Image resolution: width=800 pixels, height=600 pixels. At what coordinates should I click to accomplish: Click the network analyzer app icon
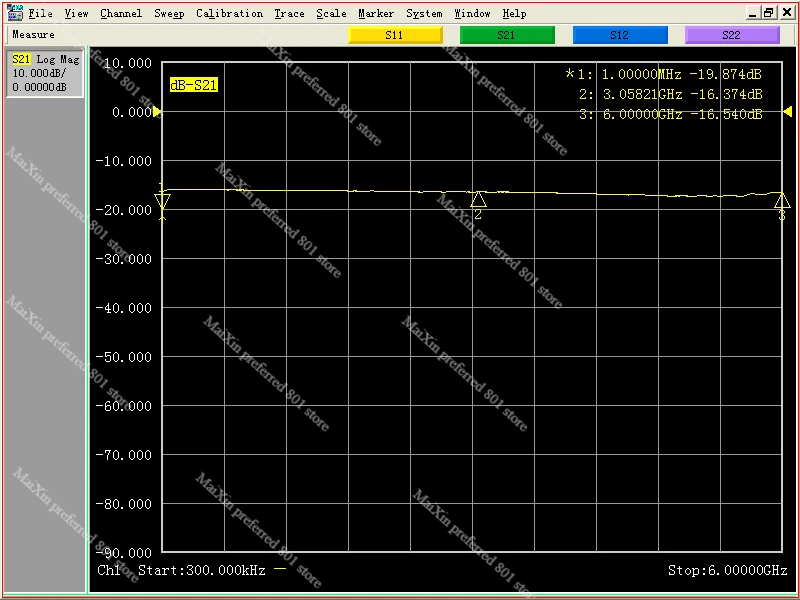point(15,12)
